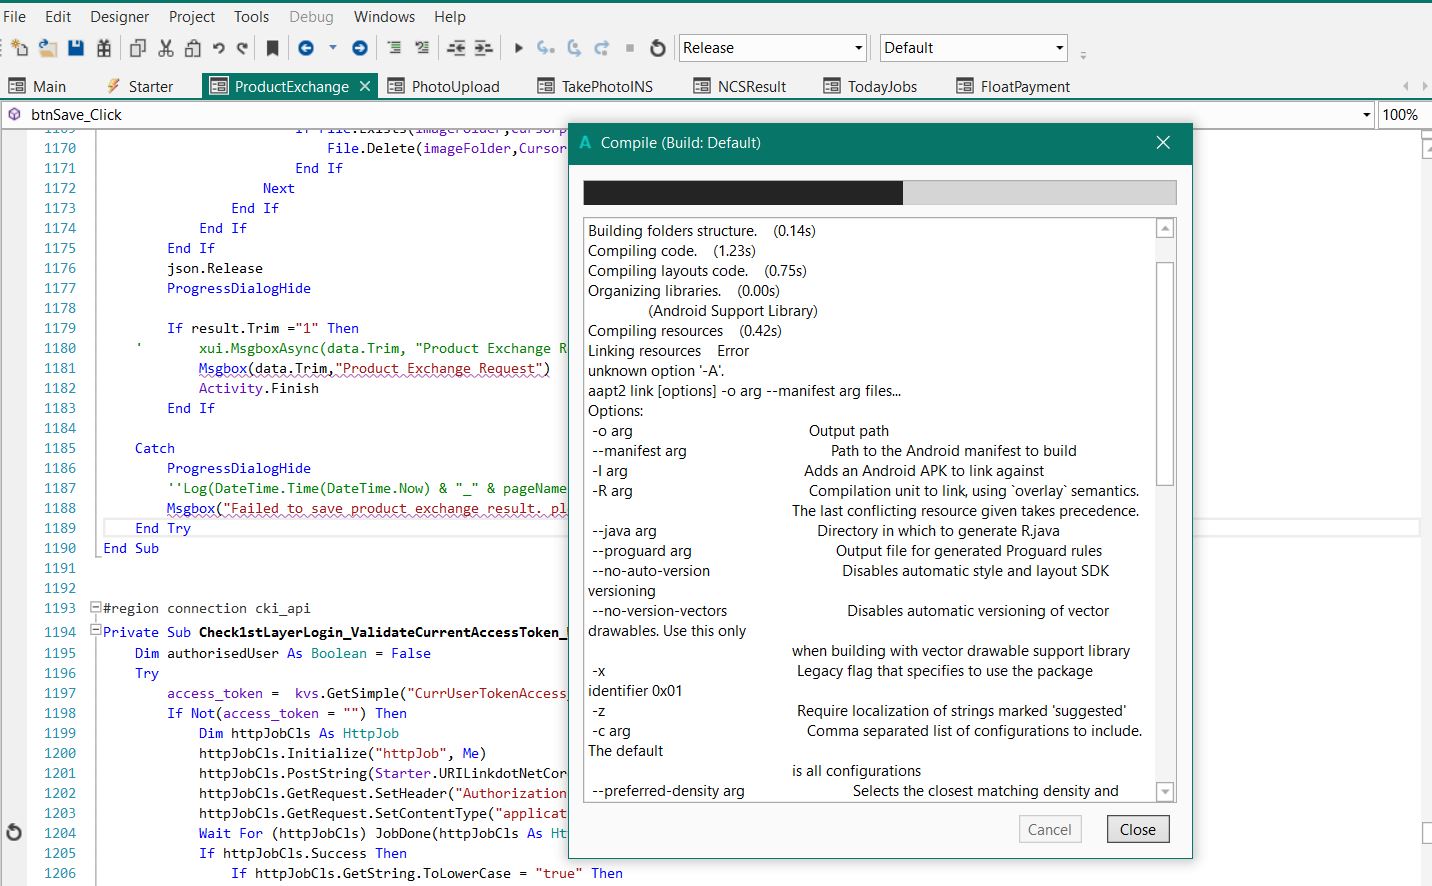Collapse the Check1stLayerLogin sub code block

96,631
